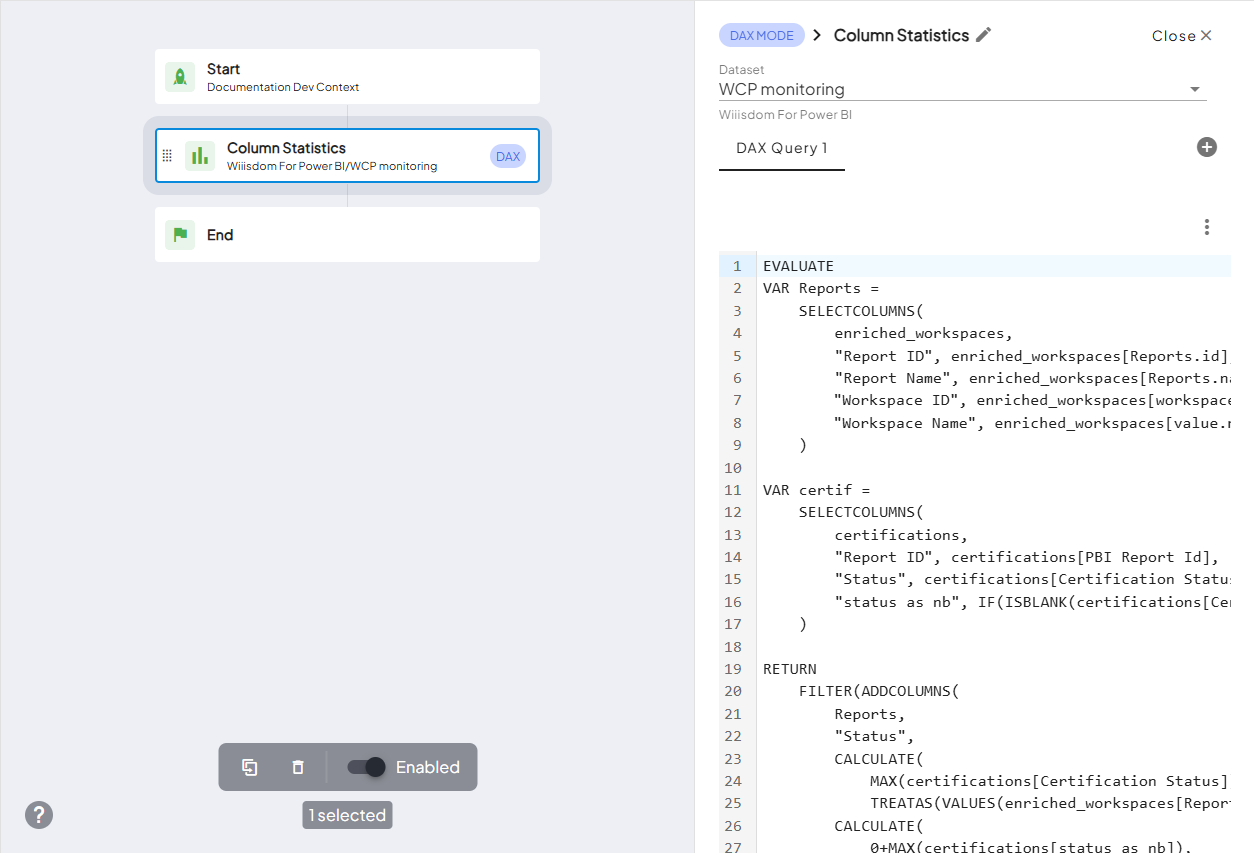Add a new DAX query with plus icon
1254x855 pixels.
tap(1207, 147)
